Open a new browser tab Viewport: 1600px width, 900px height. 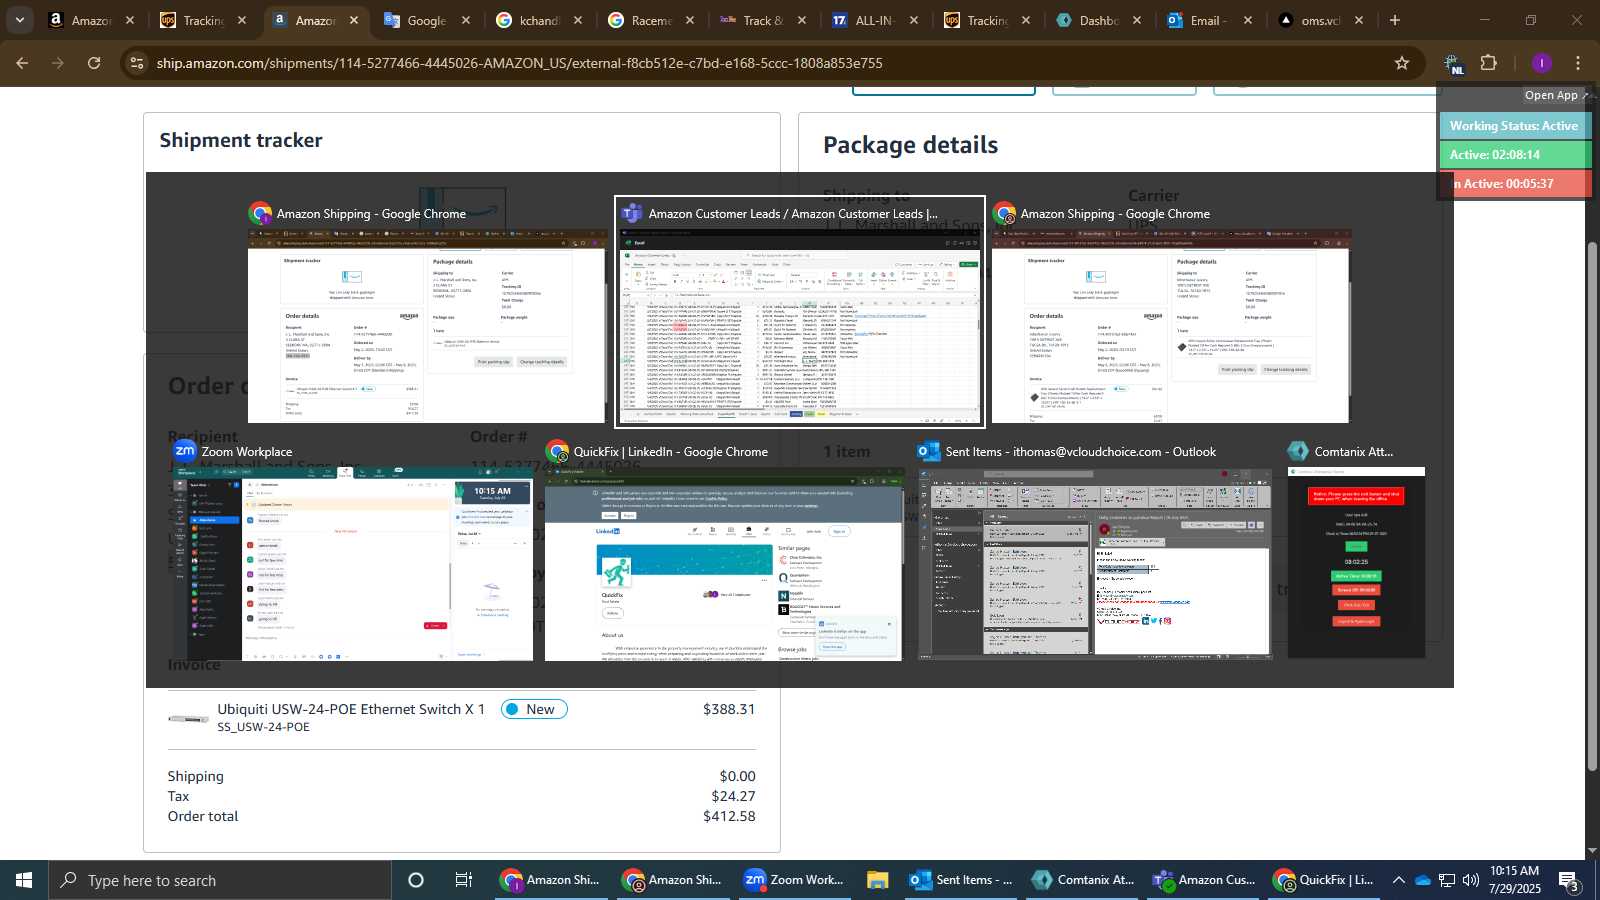[1395, 20]
